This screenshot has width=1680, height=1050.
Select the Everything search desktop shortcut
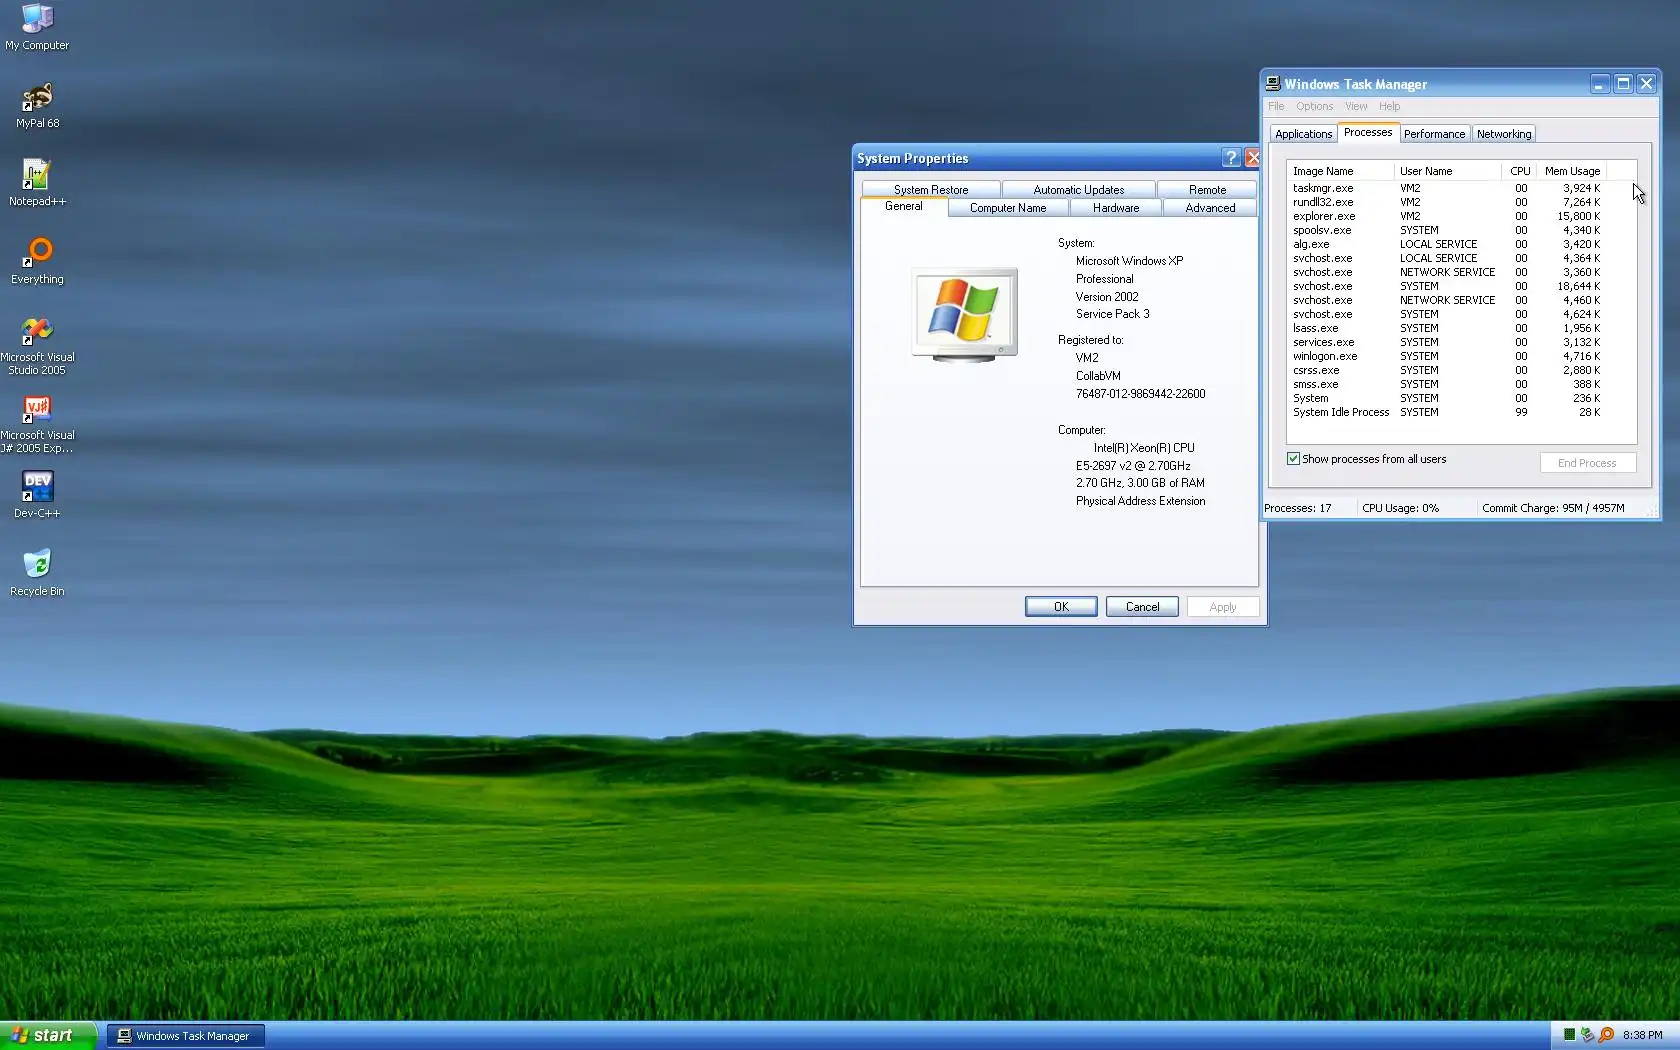tap(37, 262)
